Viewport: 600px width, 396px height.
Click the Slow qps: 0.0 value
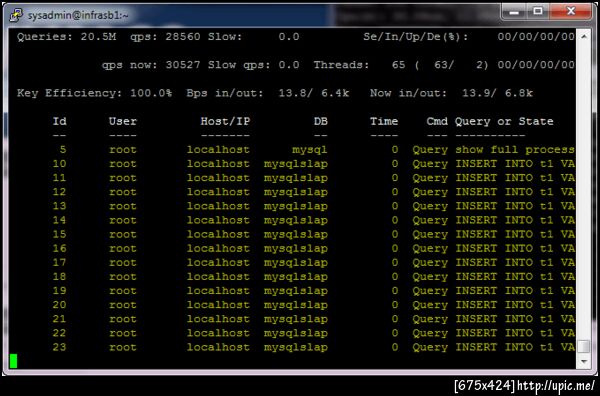(253, 65)
